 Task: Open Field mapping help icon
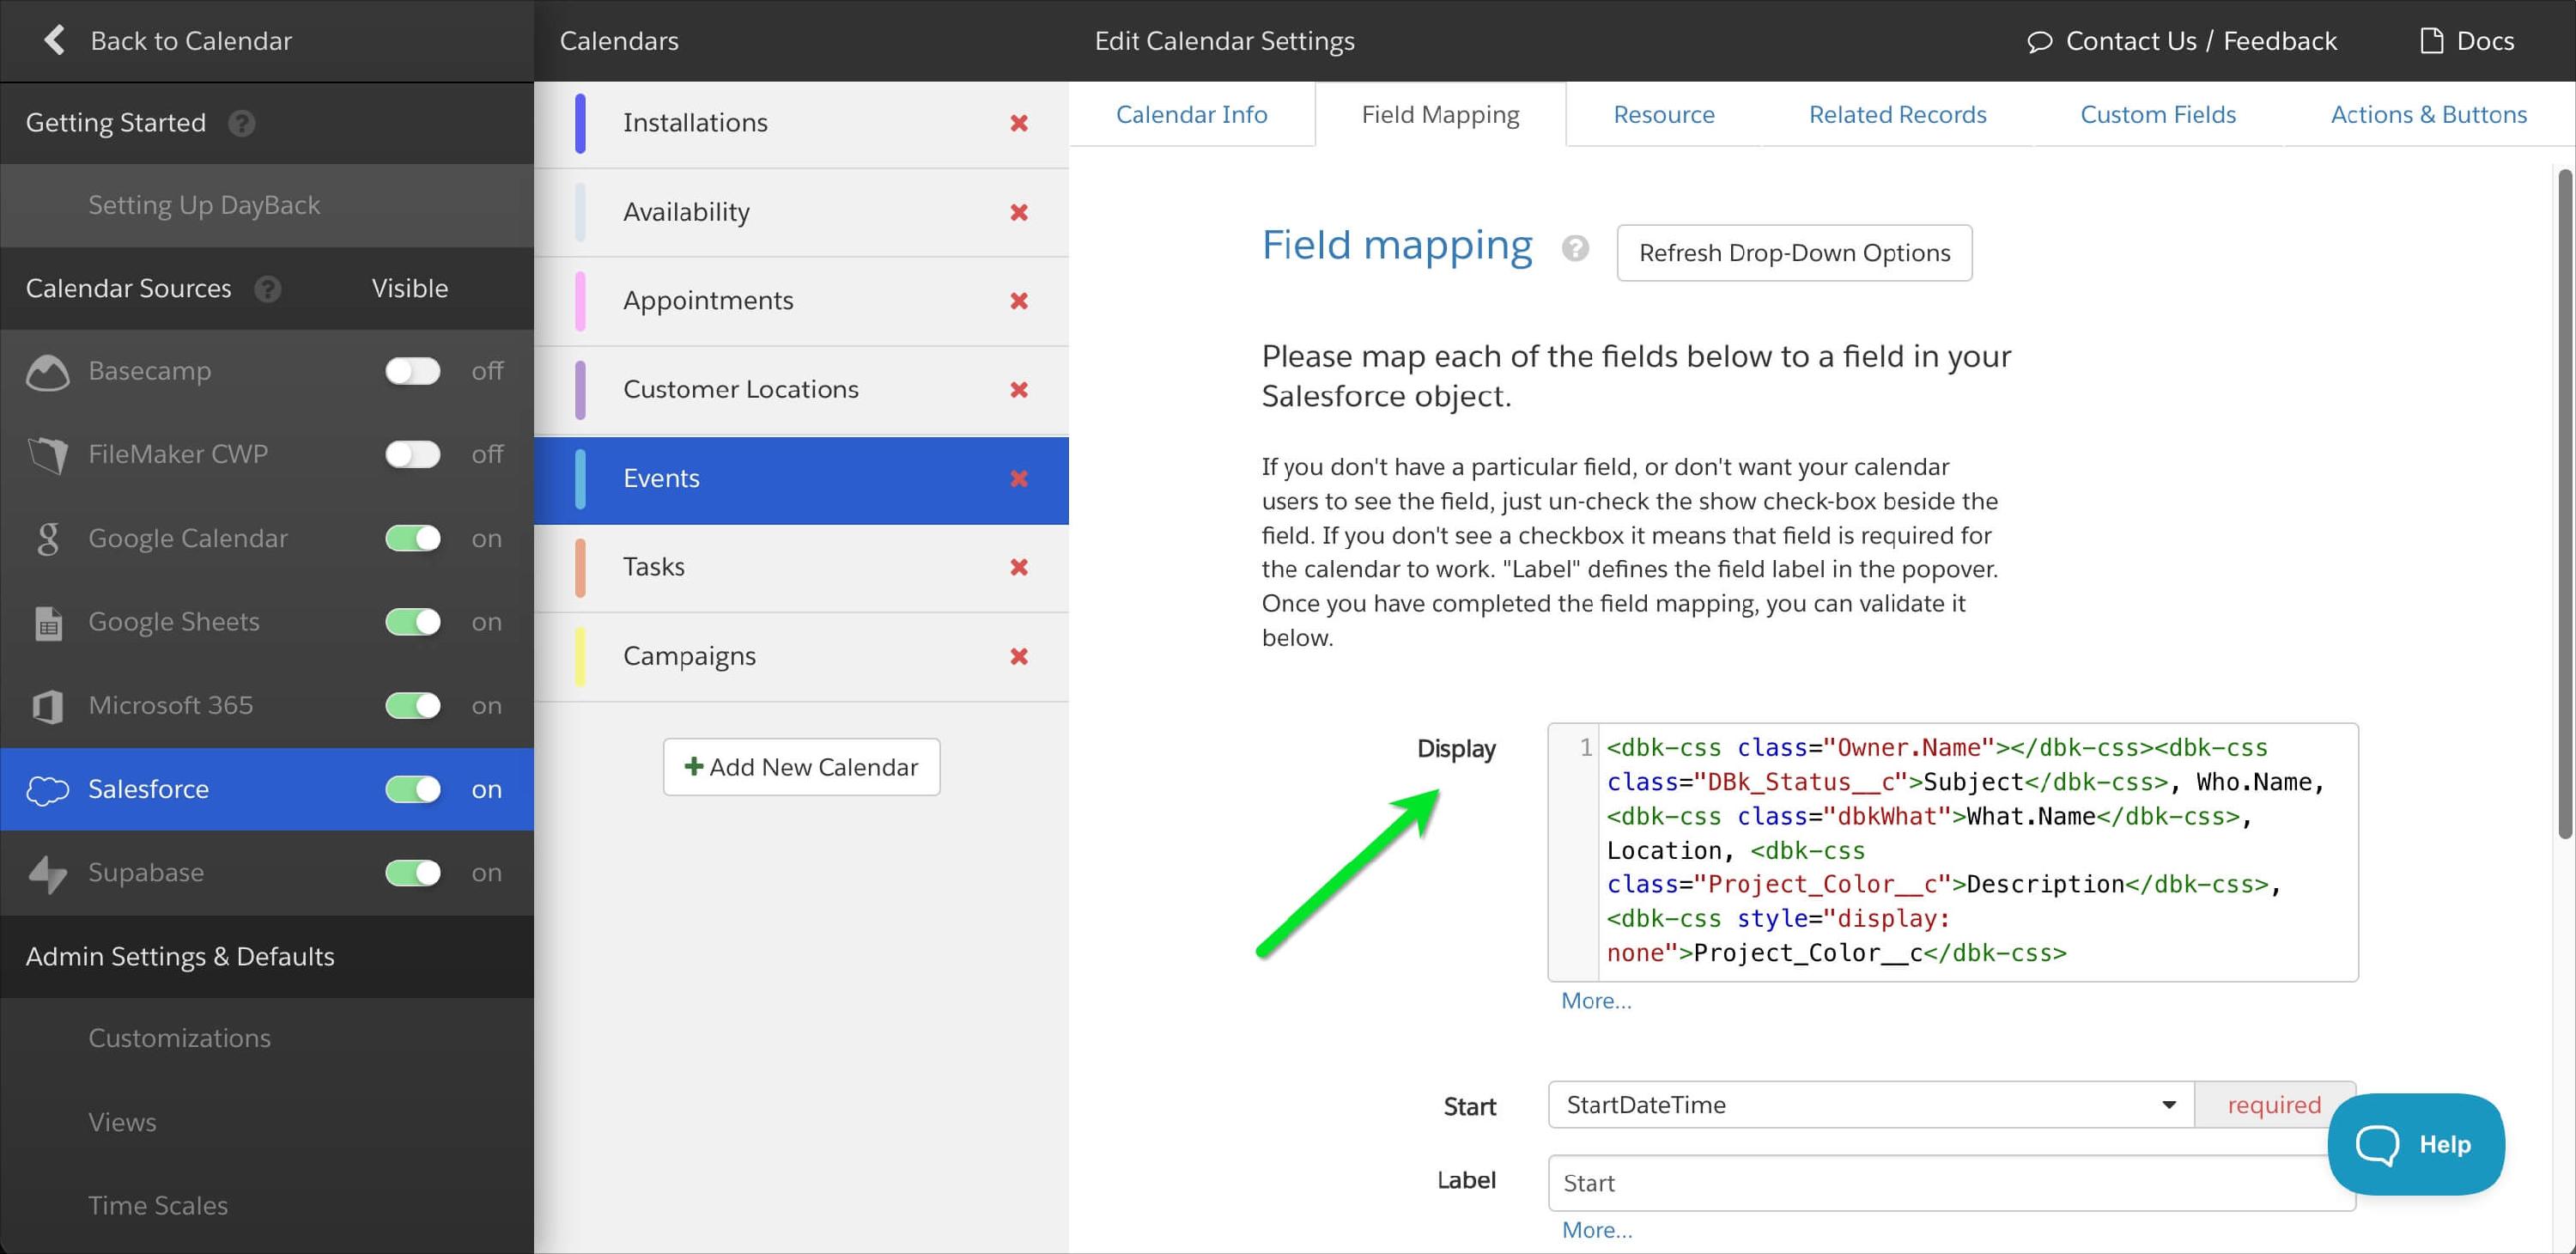[x=1575, y=248]
